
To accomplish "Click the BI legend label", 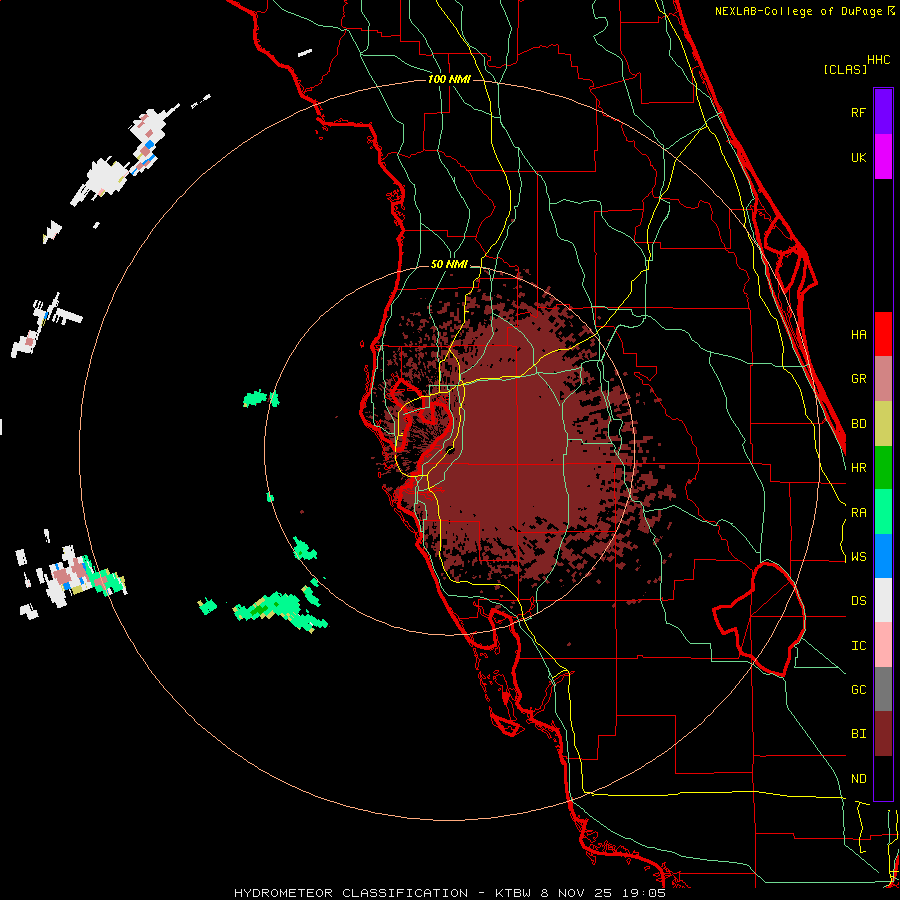I will (859, 734).
